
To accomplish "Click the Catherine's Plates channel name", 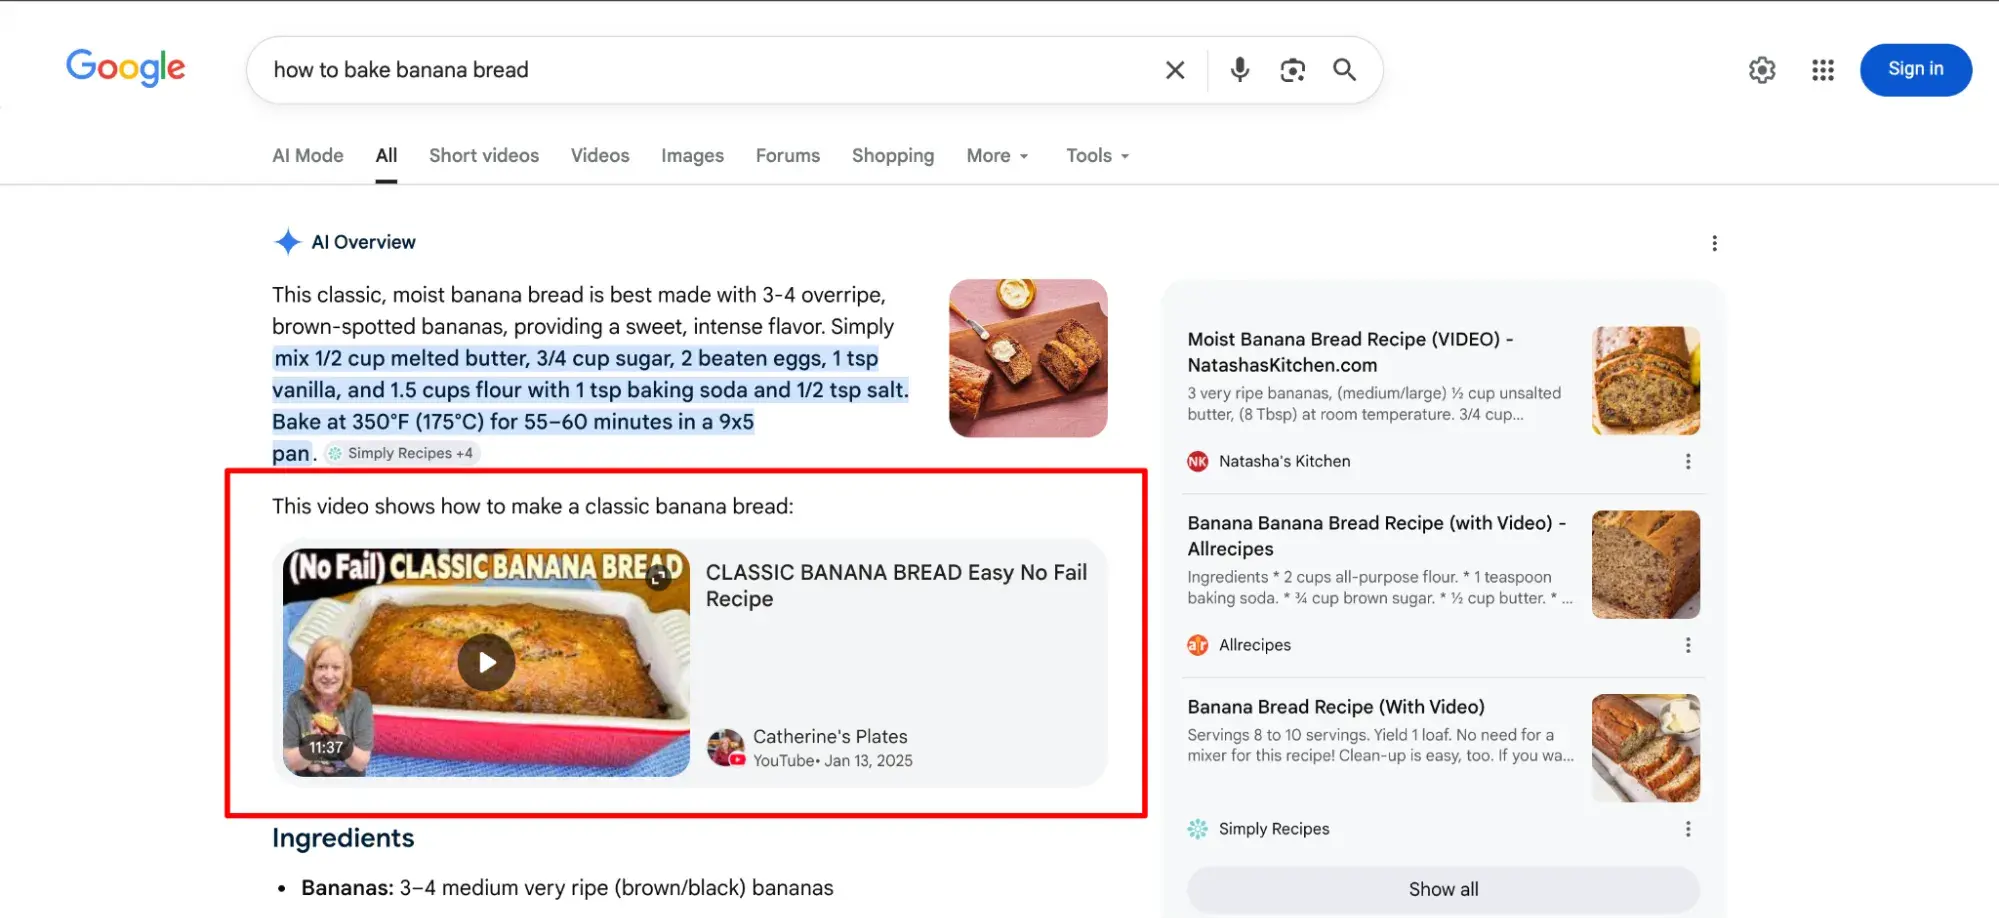I will 830,736.
